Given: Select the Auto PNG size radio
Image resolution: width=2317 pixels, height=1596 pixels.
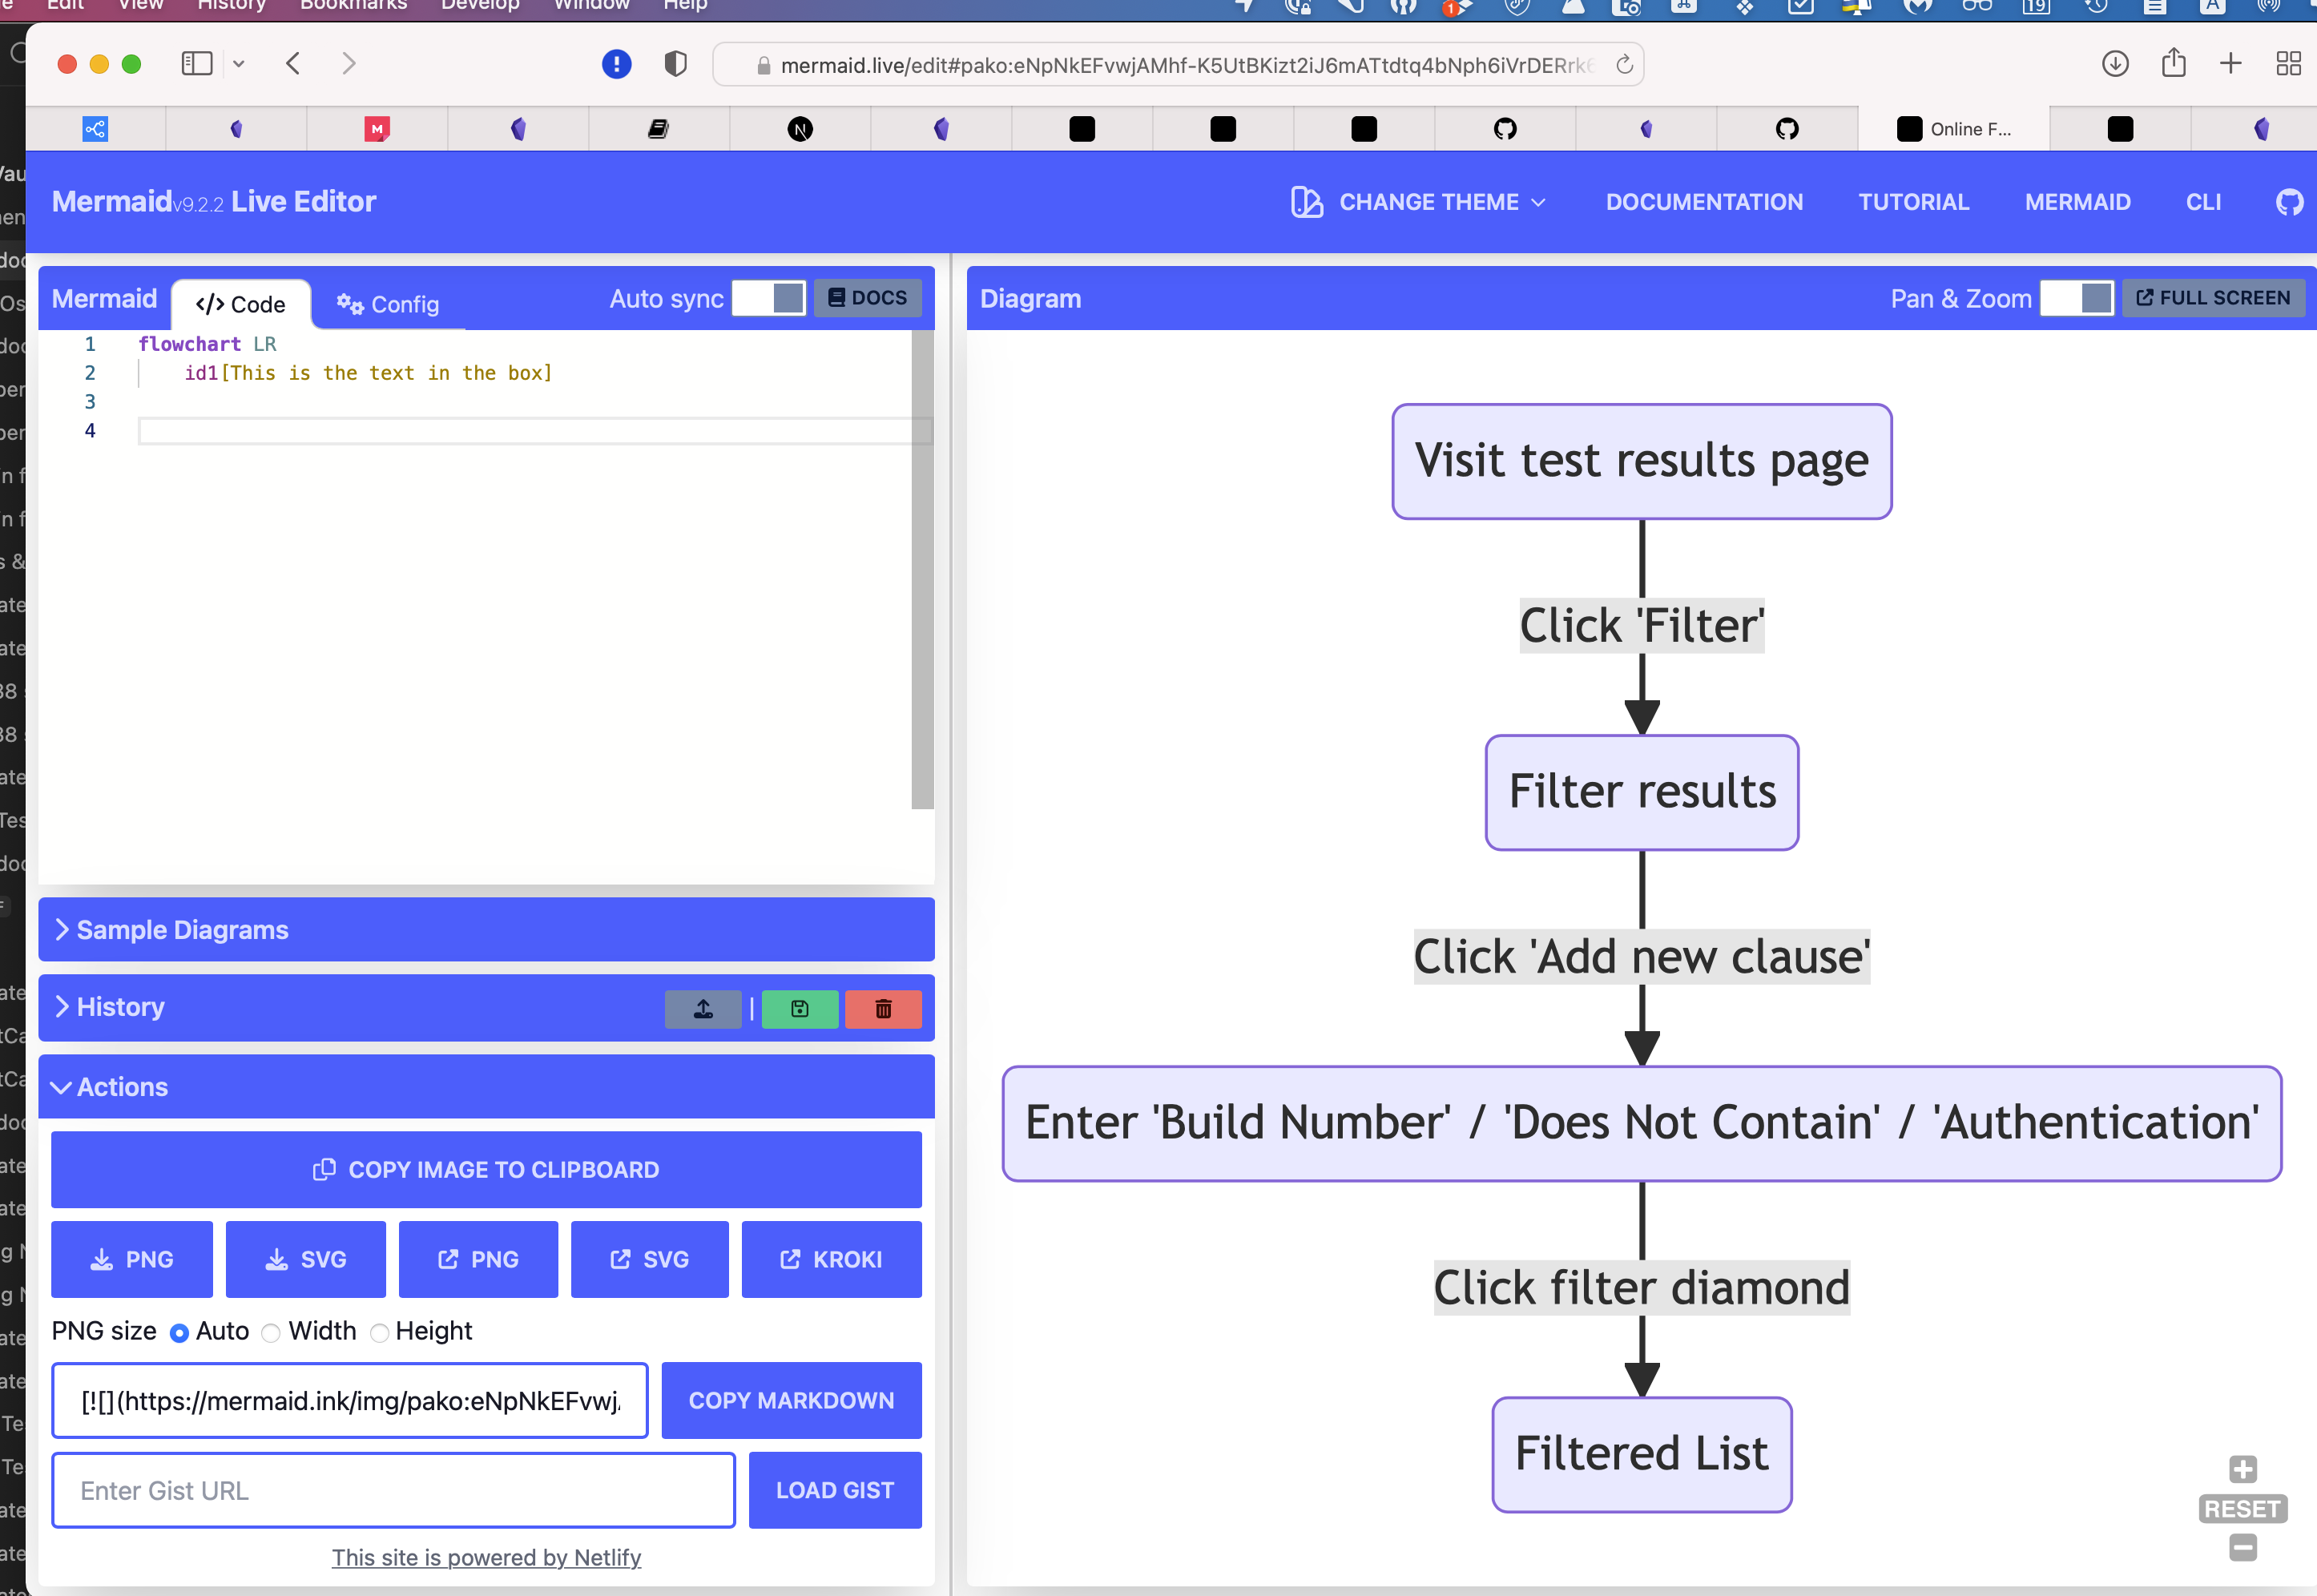Looking at the screenshot, I should (x=179, y=1333).
